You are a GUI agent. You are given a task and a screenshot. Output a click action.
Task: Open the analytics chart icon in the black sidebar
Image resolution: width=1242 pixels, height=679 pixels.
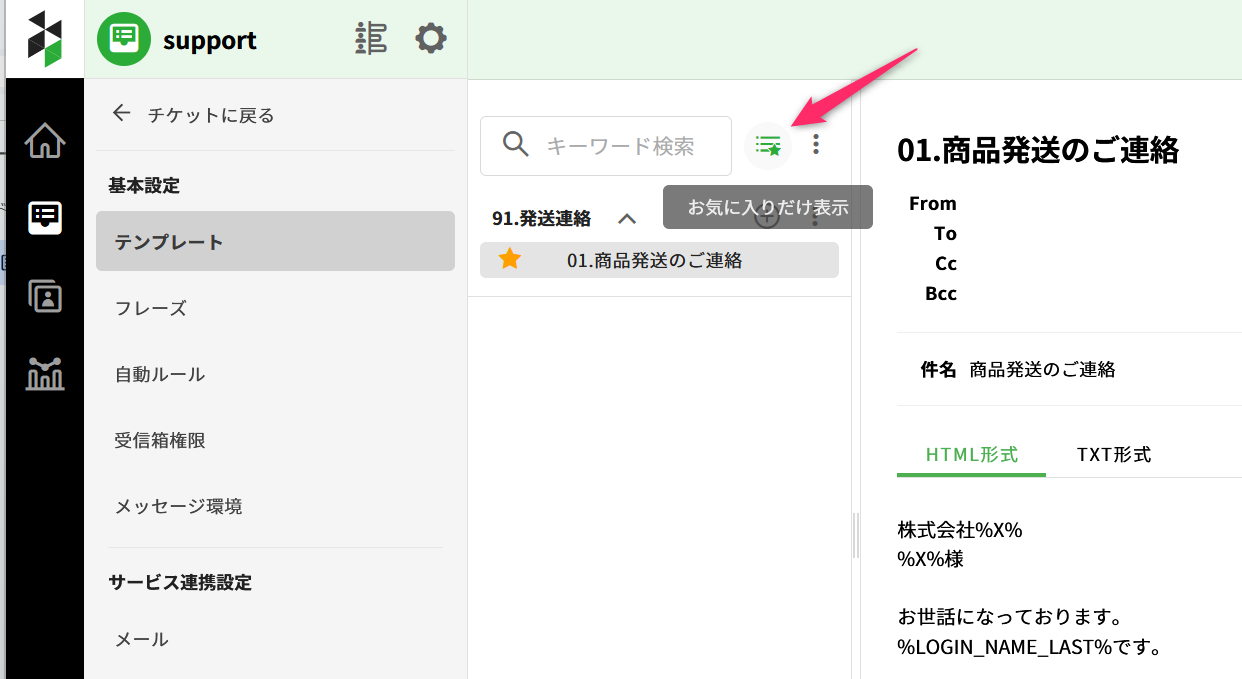[45, 374]
